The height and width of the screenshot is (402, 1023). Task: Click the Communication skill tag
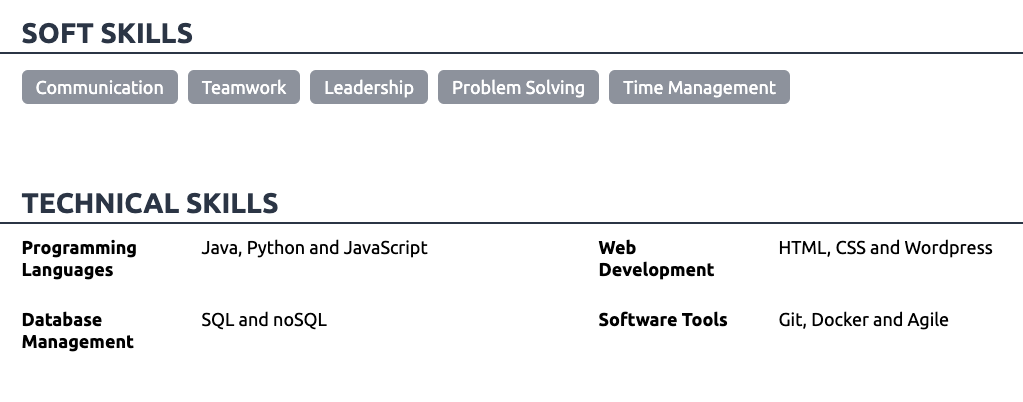point(99,87)
